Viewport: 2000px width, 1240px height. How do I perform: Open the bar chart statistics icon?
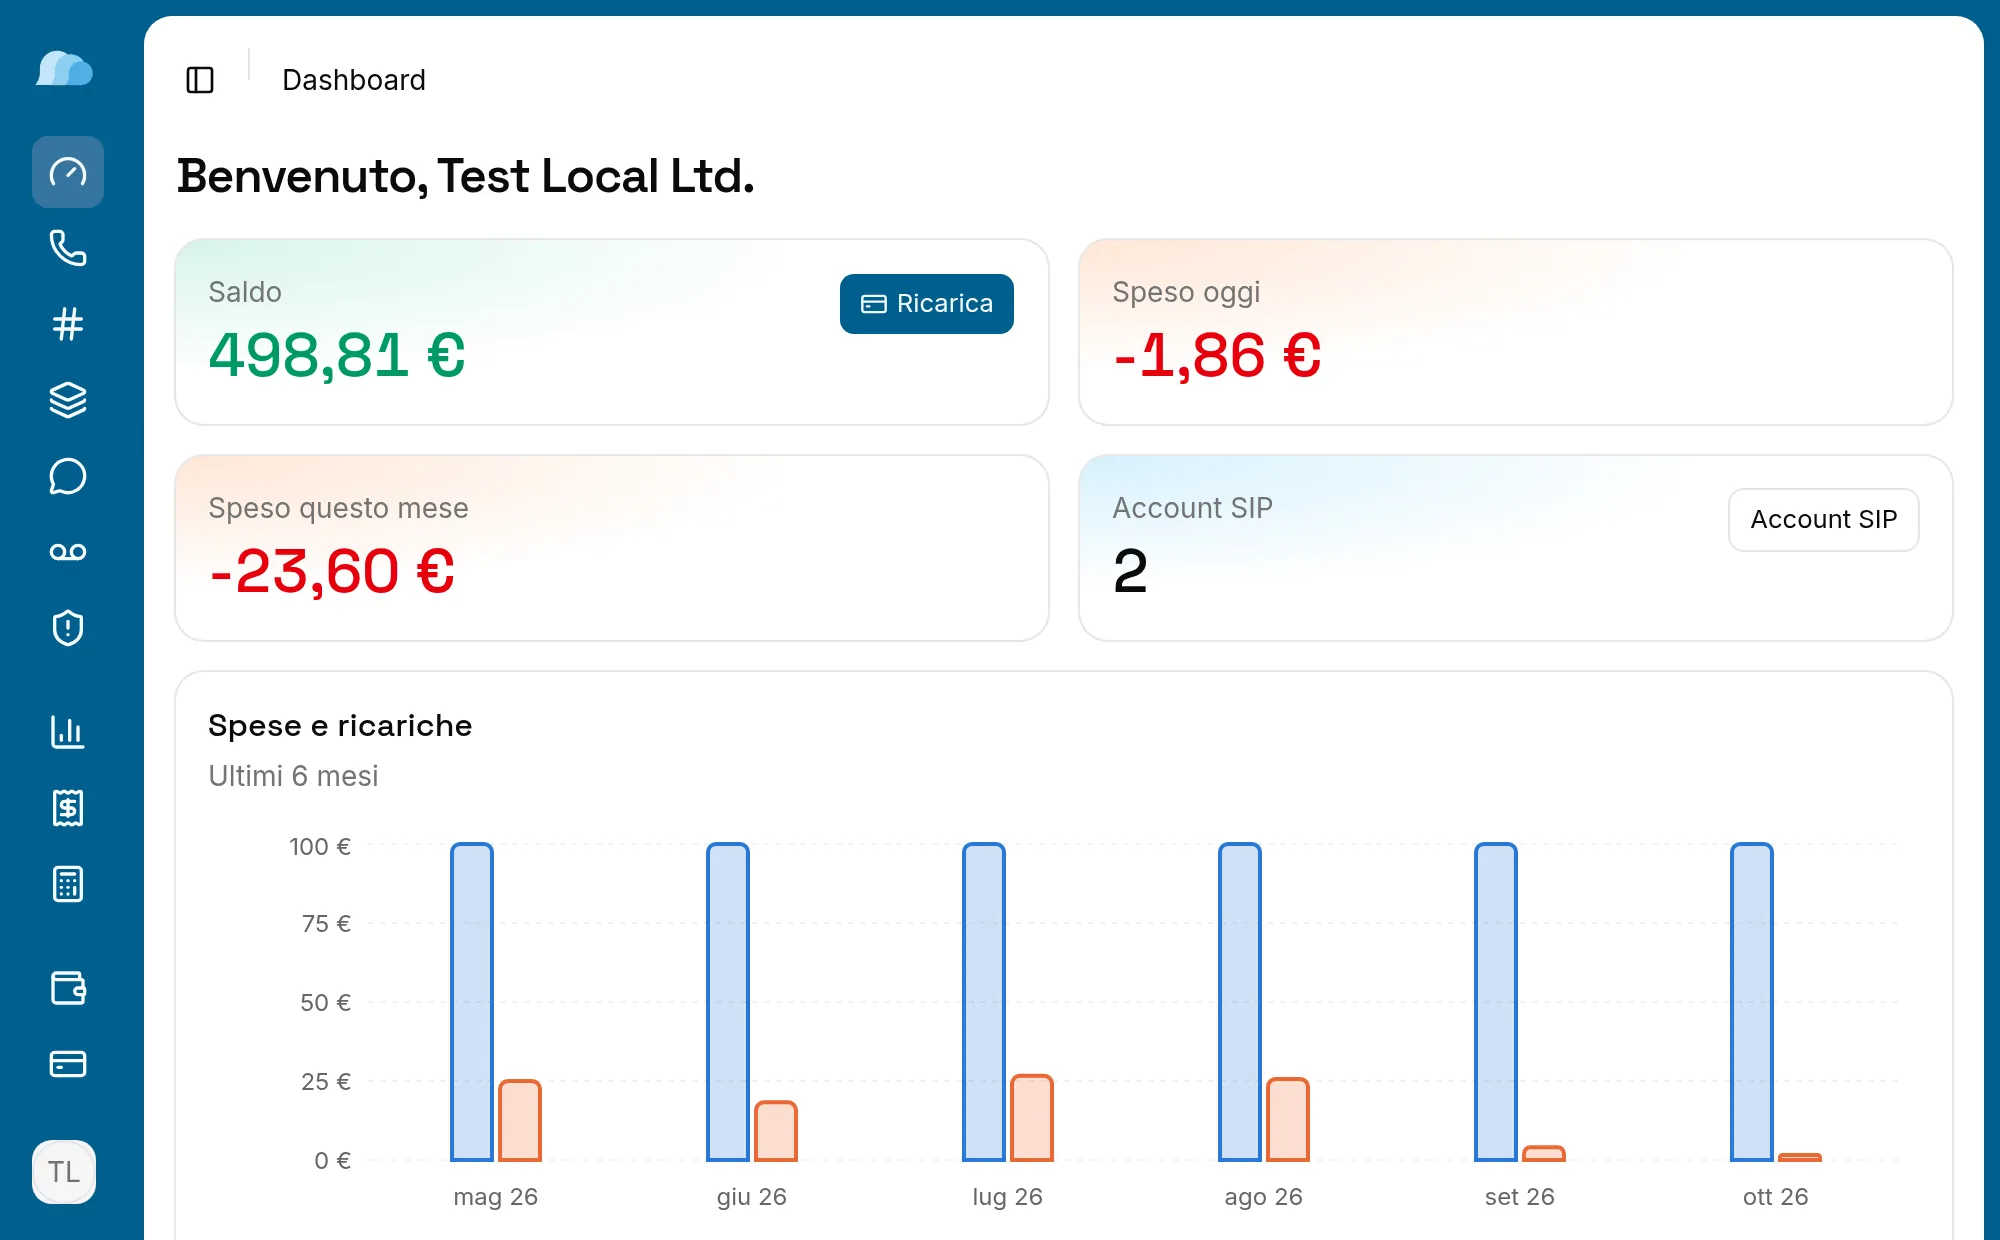pyautogui.click(x=68, y=732)
